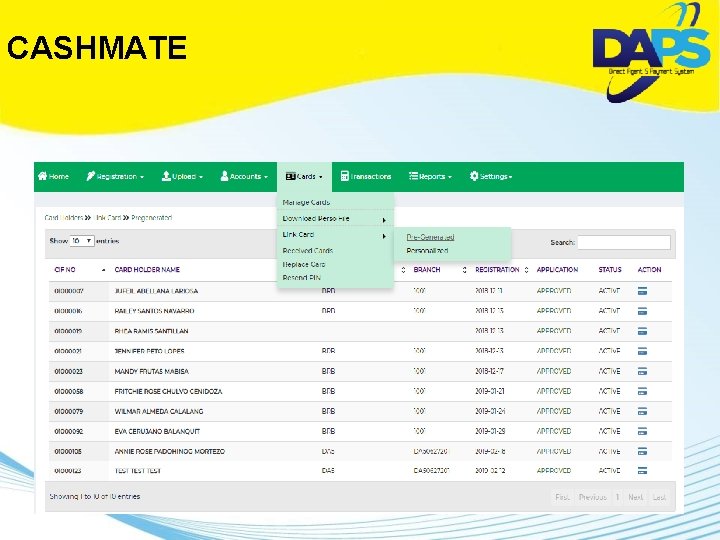Click registration date 2019-01-21
Image resolution: width=720 pixels, height=540 pixels.
pyautogui.click(x=490, y=392)
